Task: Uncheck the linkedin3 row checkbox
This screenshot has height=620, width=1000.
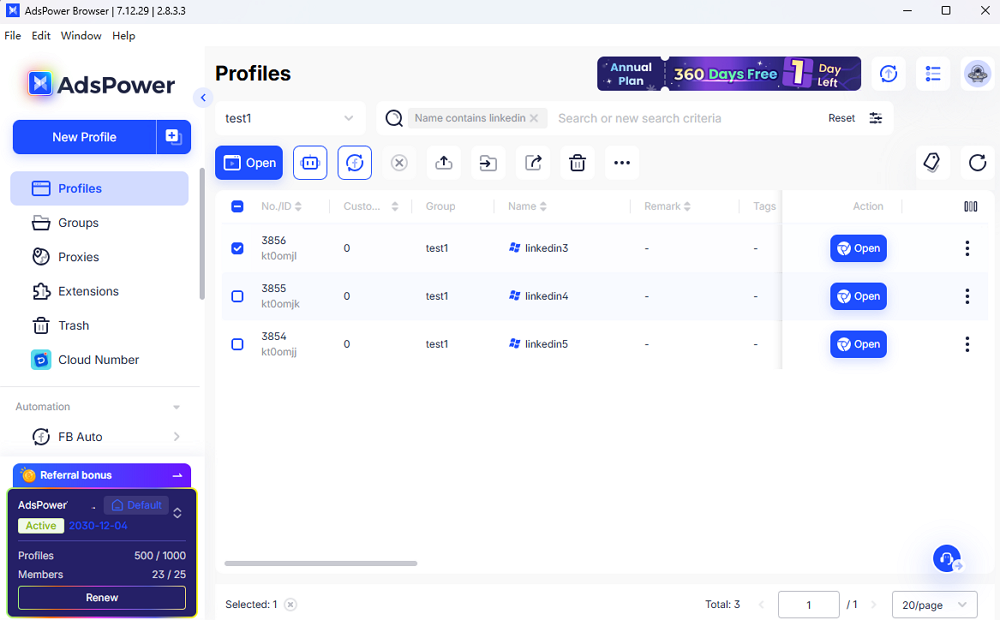Action: (x=237, y=248)
